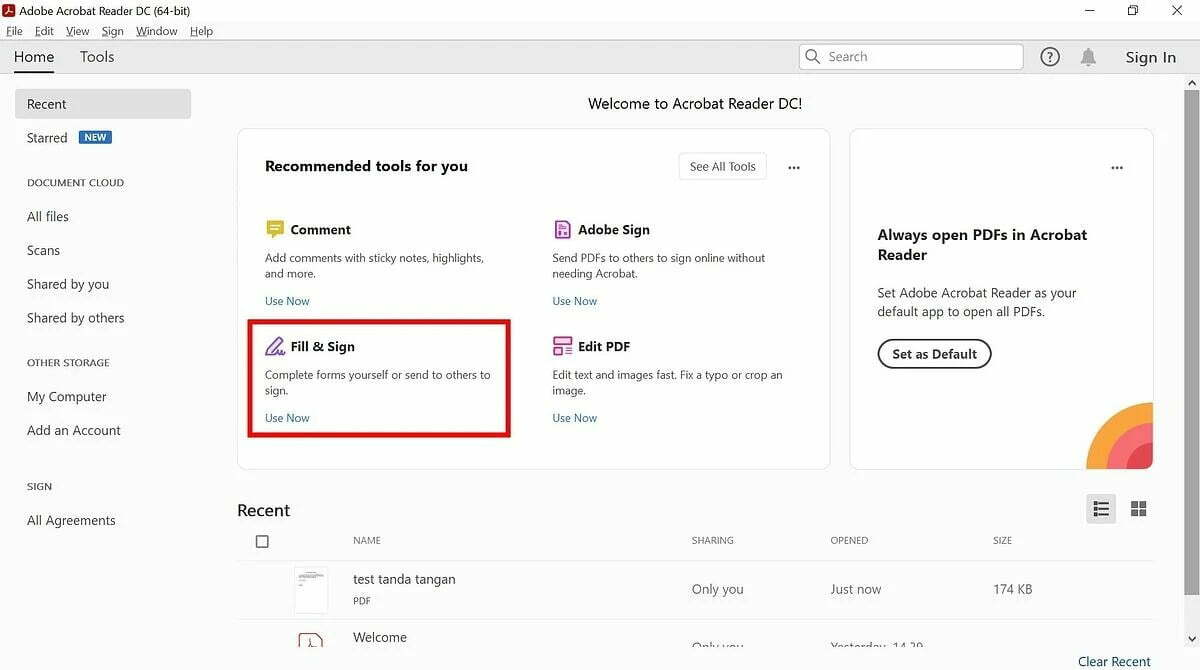Select all files in the Recent list

(262, 541)
